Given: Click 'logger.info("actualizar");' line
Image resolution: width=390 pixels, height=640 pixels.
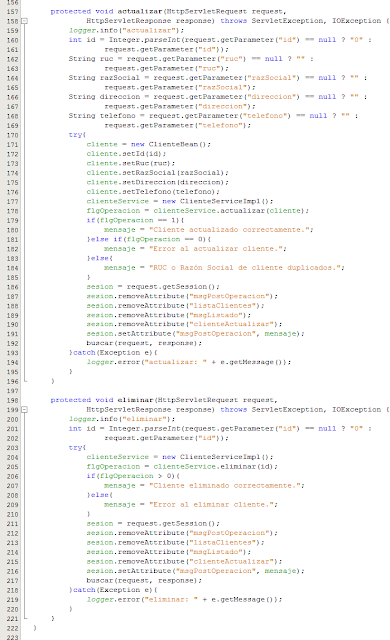Looking at the screenshot, I should pos(126,30).
